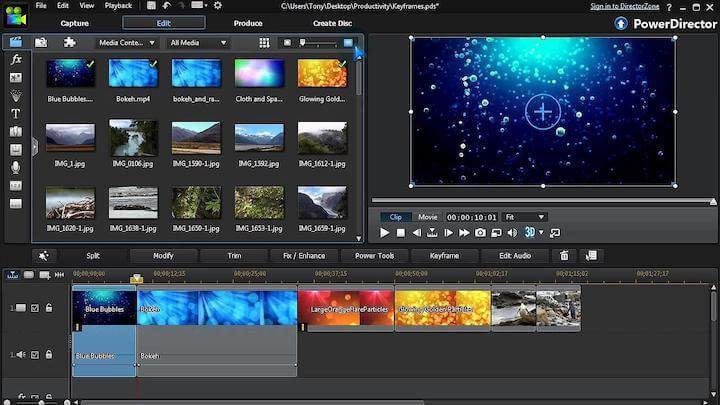Image resolution: width=720 pixels, height=405 pixels.
Task: Open the Fit zoom dropdown
Action: coord(524,217)
